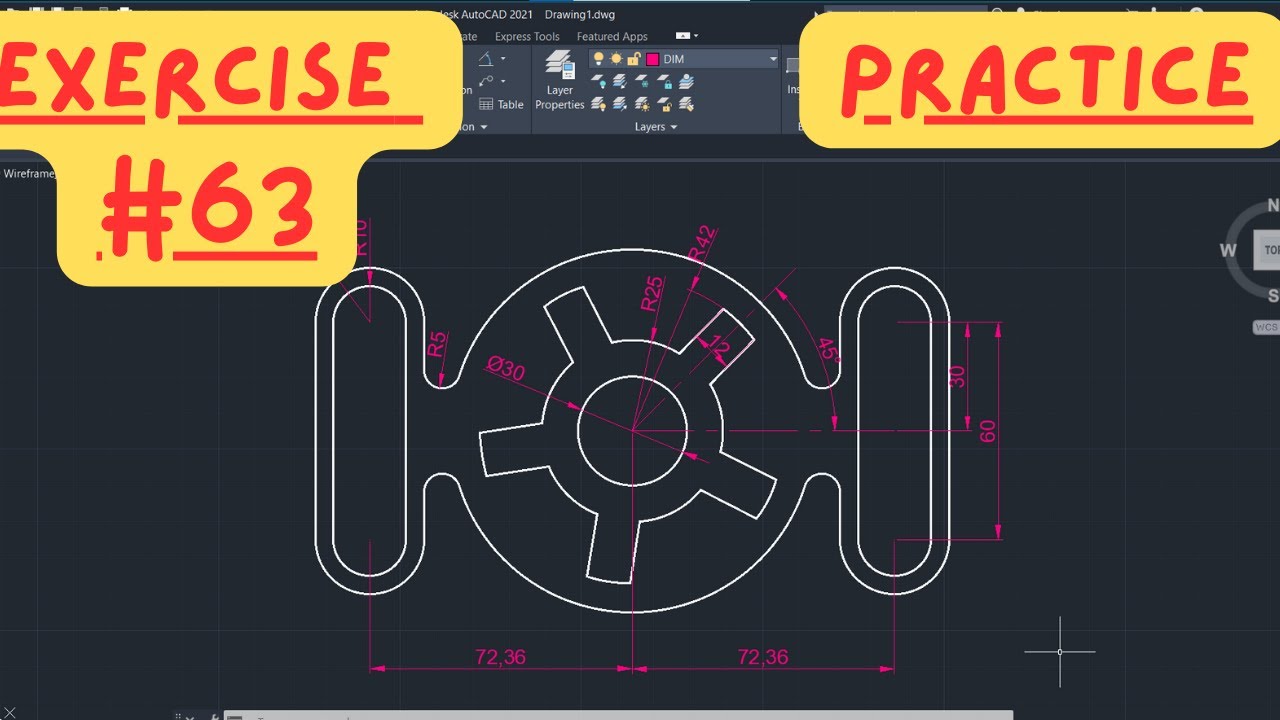Click the Isolate layer icon
1280x720 pixels.
pyautogui.click(x=620, y=81)
